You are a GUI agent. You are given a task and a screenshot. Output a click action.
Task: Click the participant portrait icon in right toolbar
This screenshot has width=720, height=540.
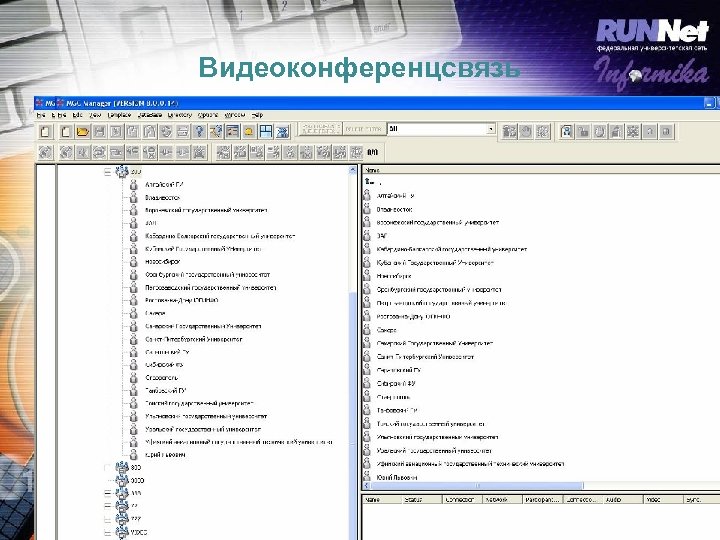[567, 132]
